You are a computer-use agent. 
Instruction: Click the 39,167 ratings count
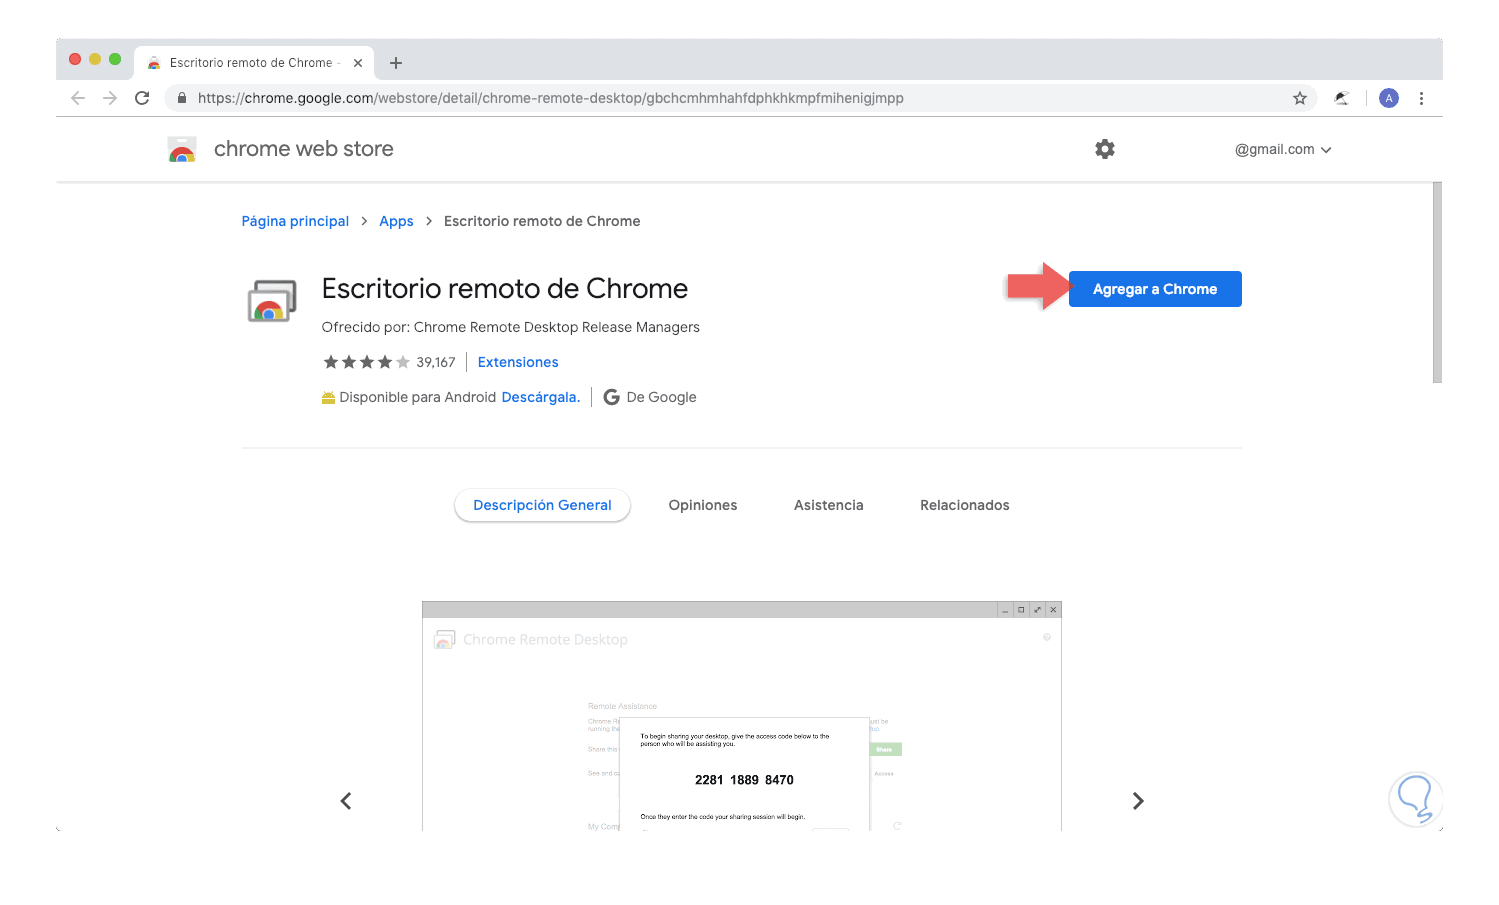[436, 362]
